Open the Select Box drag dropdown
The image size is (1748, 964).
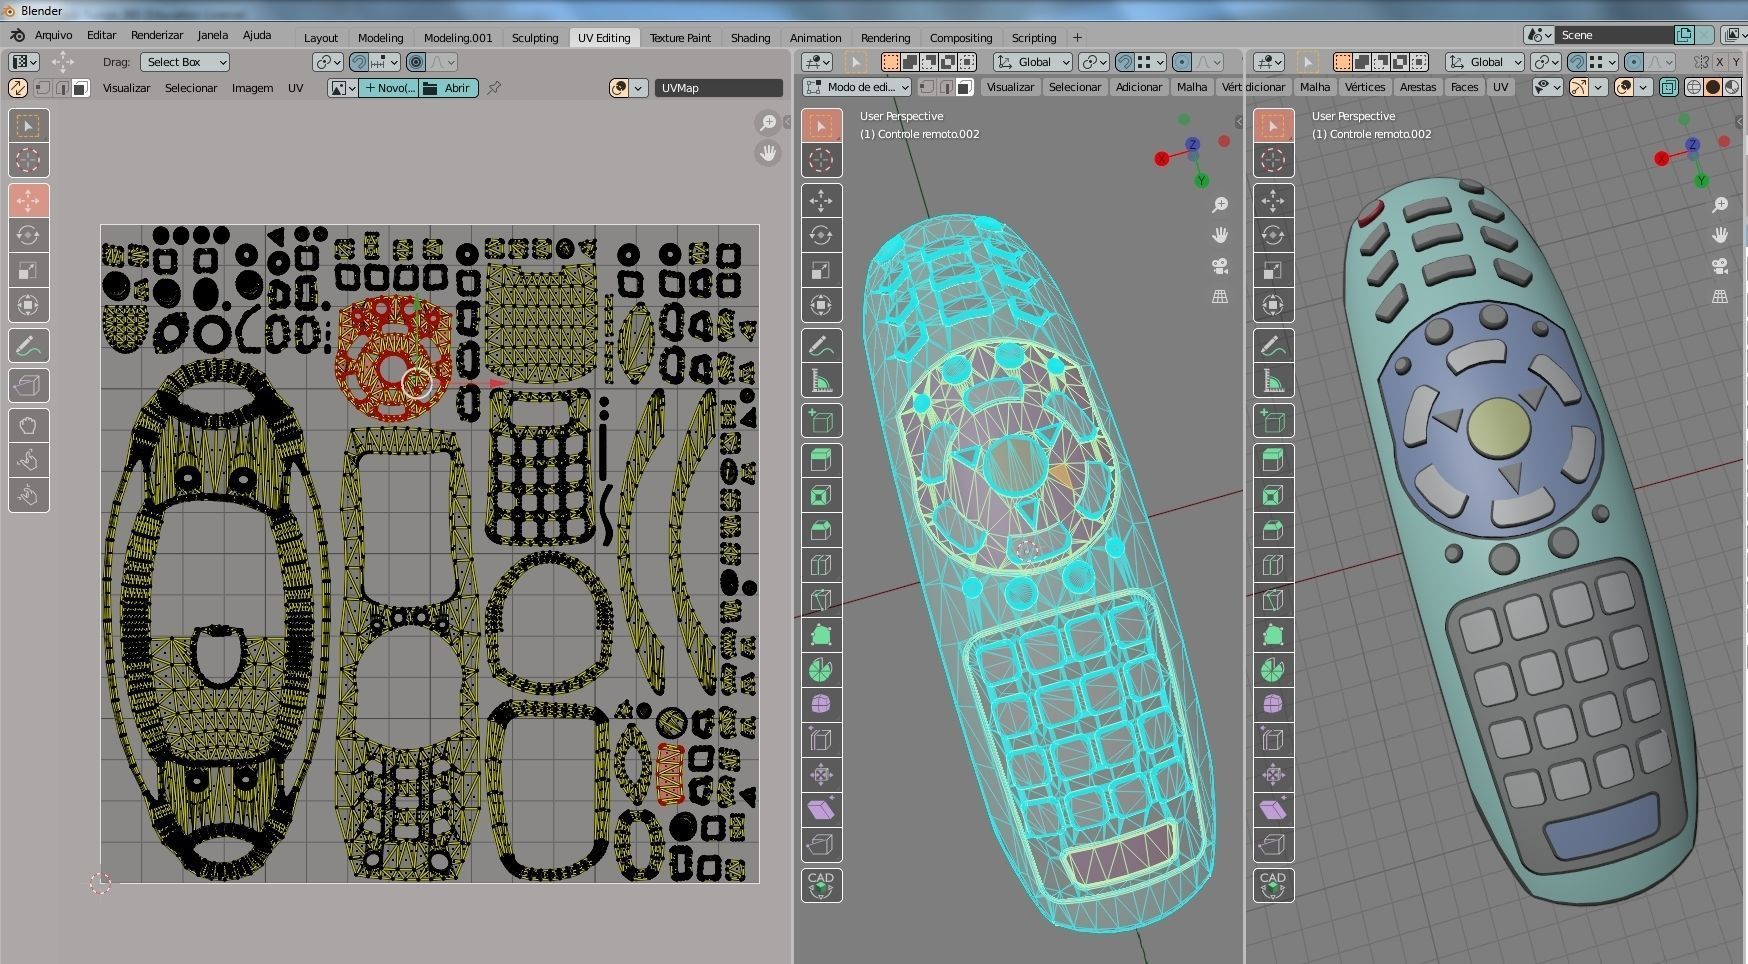(184, 61)
